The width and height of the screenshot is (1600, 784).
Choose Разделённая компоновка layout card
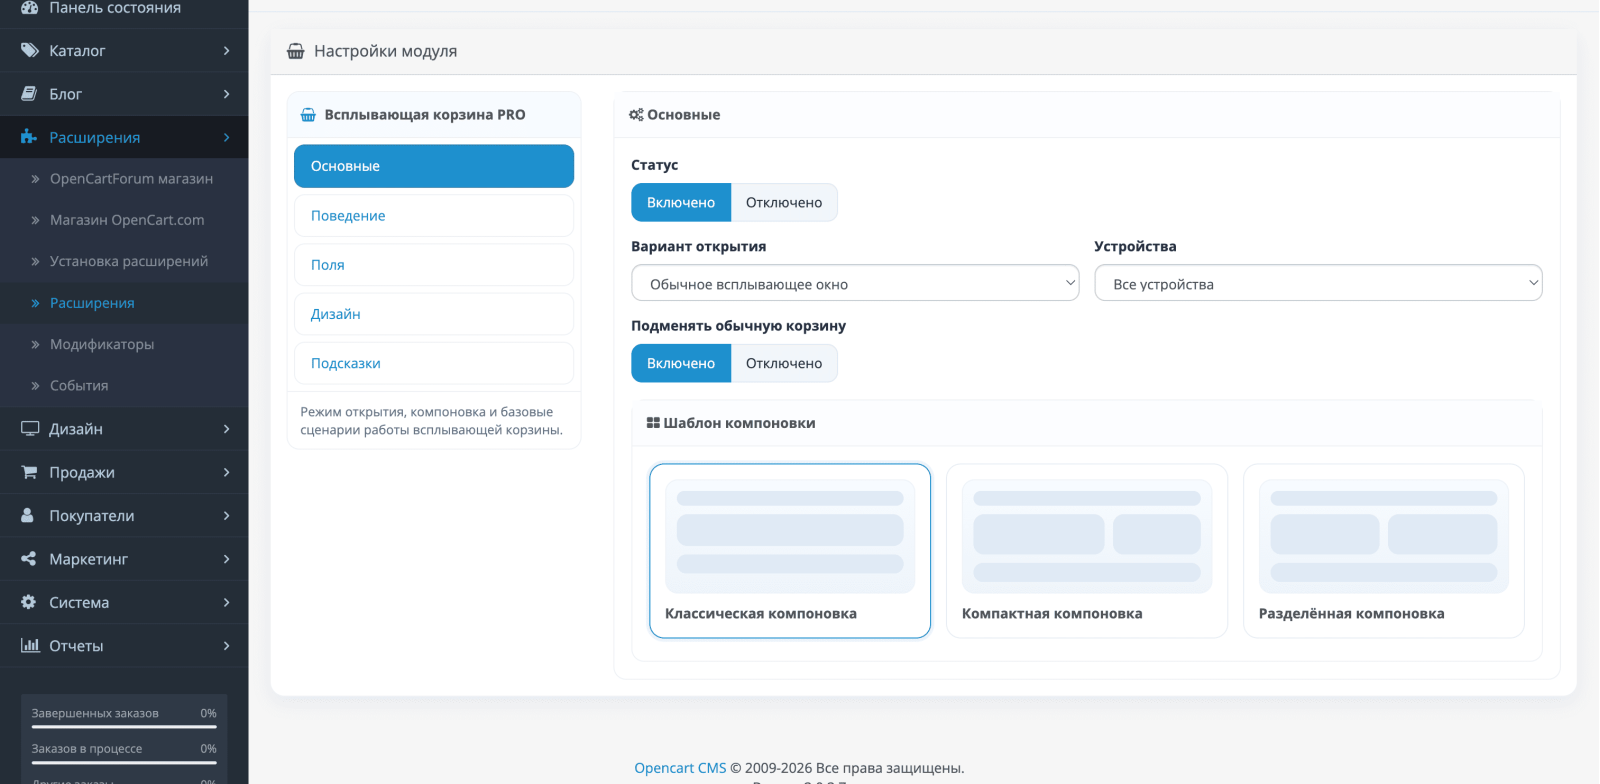click(x=1384, y=550)
